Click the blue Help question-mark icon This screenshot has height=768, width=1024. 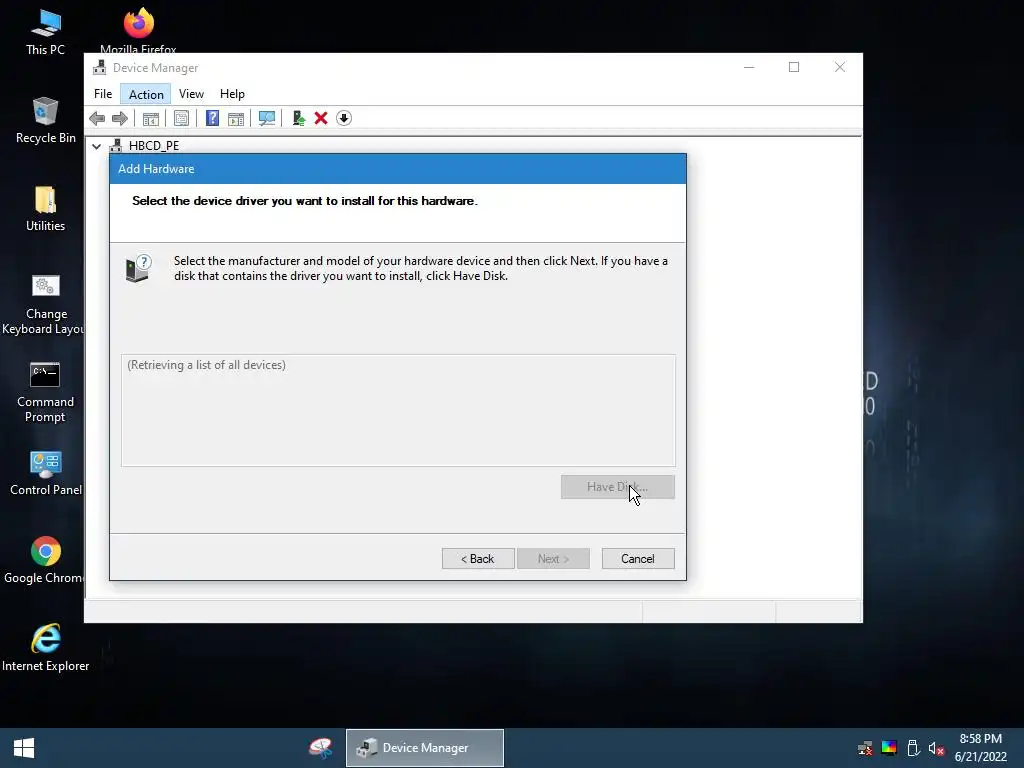click(212, 118)
